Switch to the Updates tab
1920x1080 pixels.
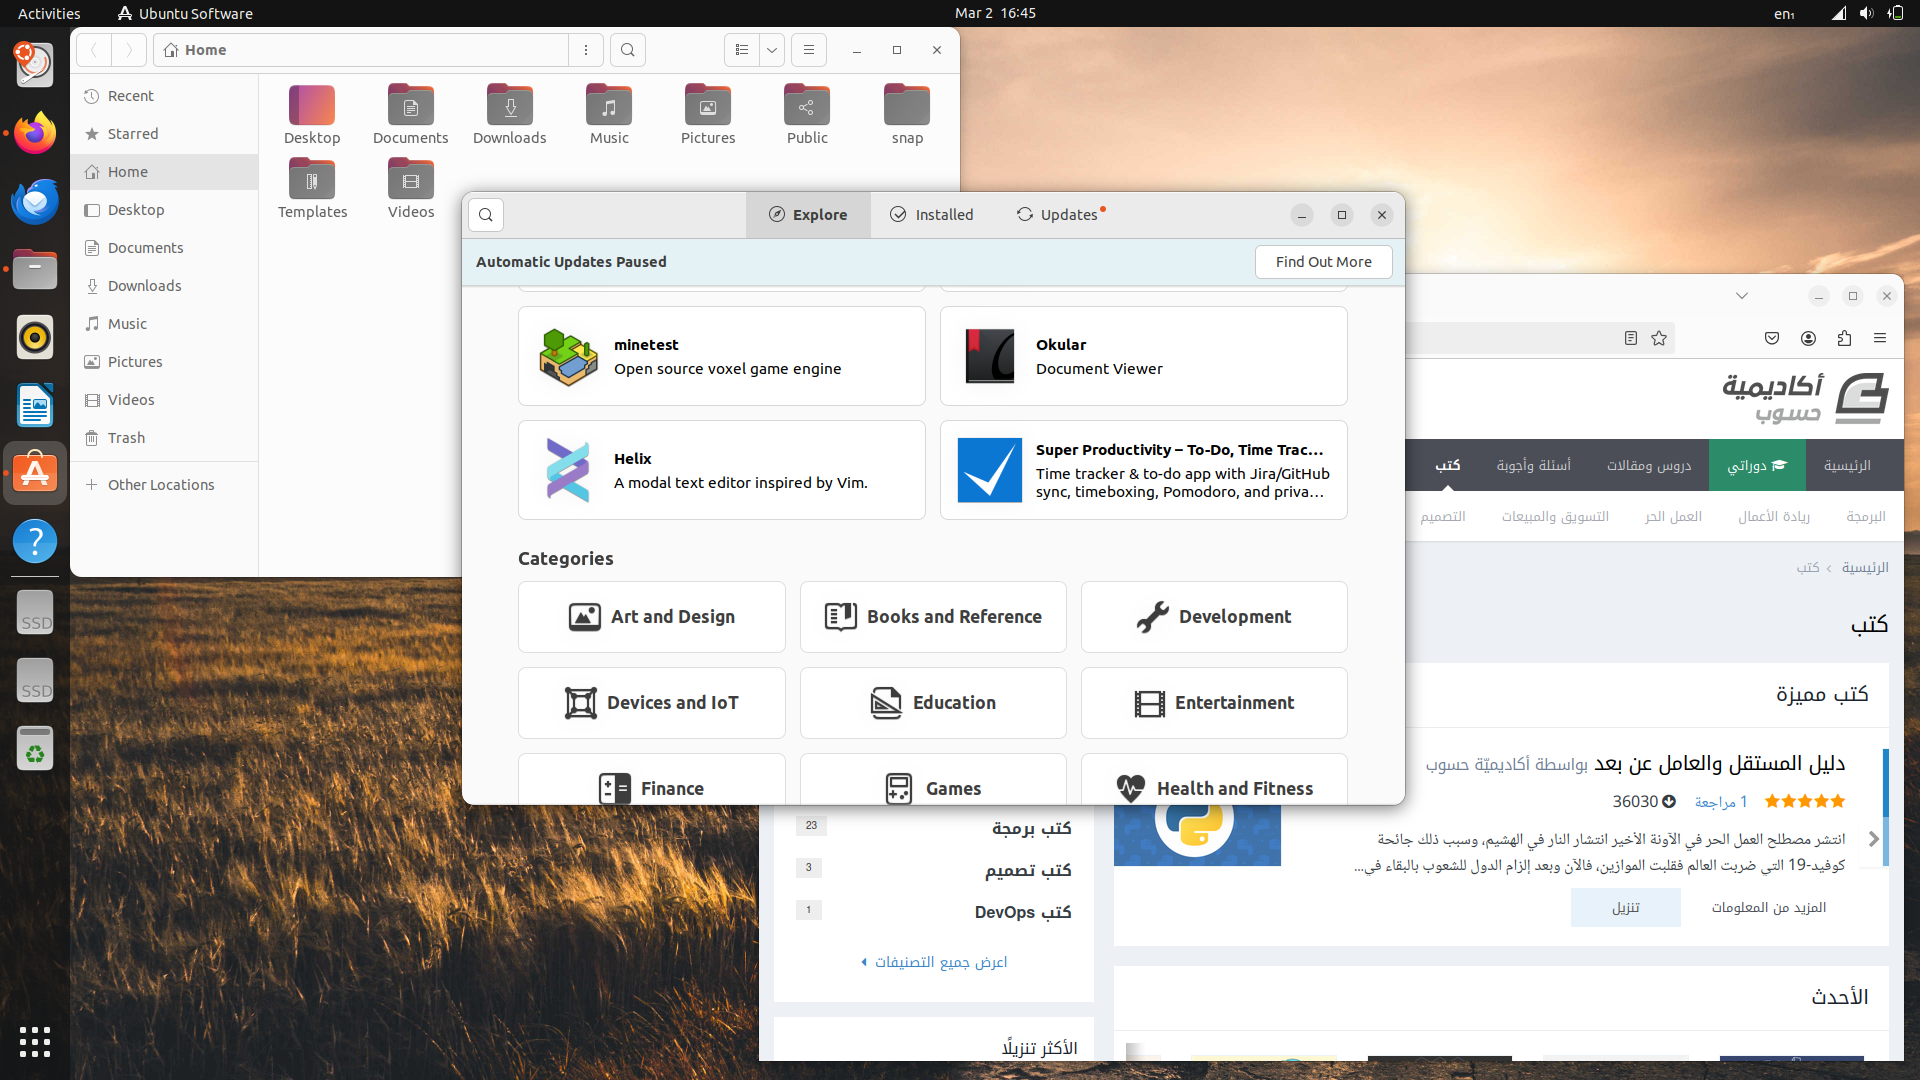1059,215
